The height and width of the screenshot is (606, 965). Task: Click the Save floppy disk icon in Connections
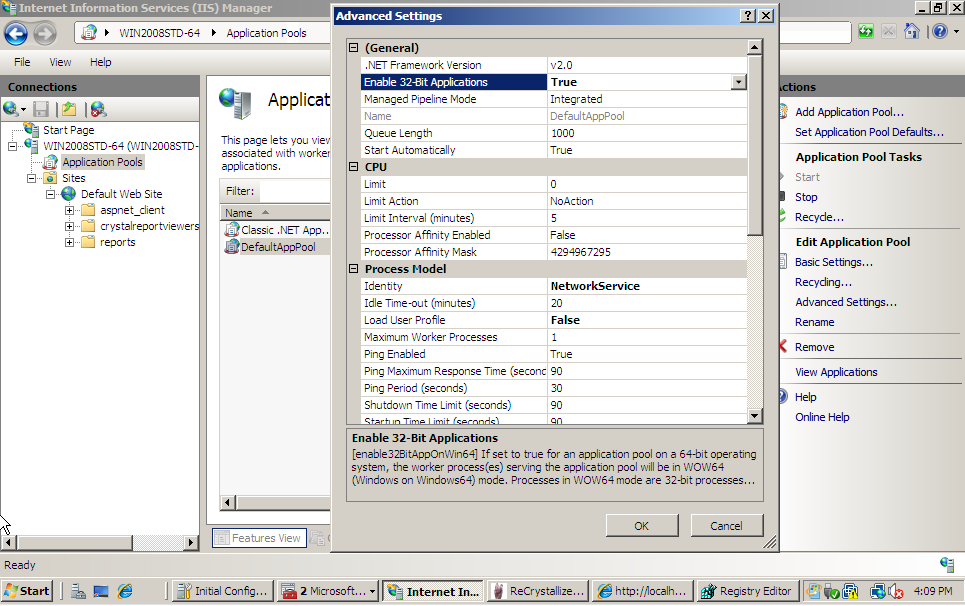tap(41, 110)
